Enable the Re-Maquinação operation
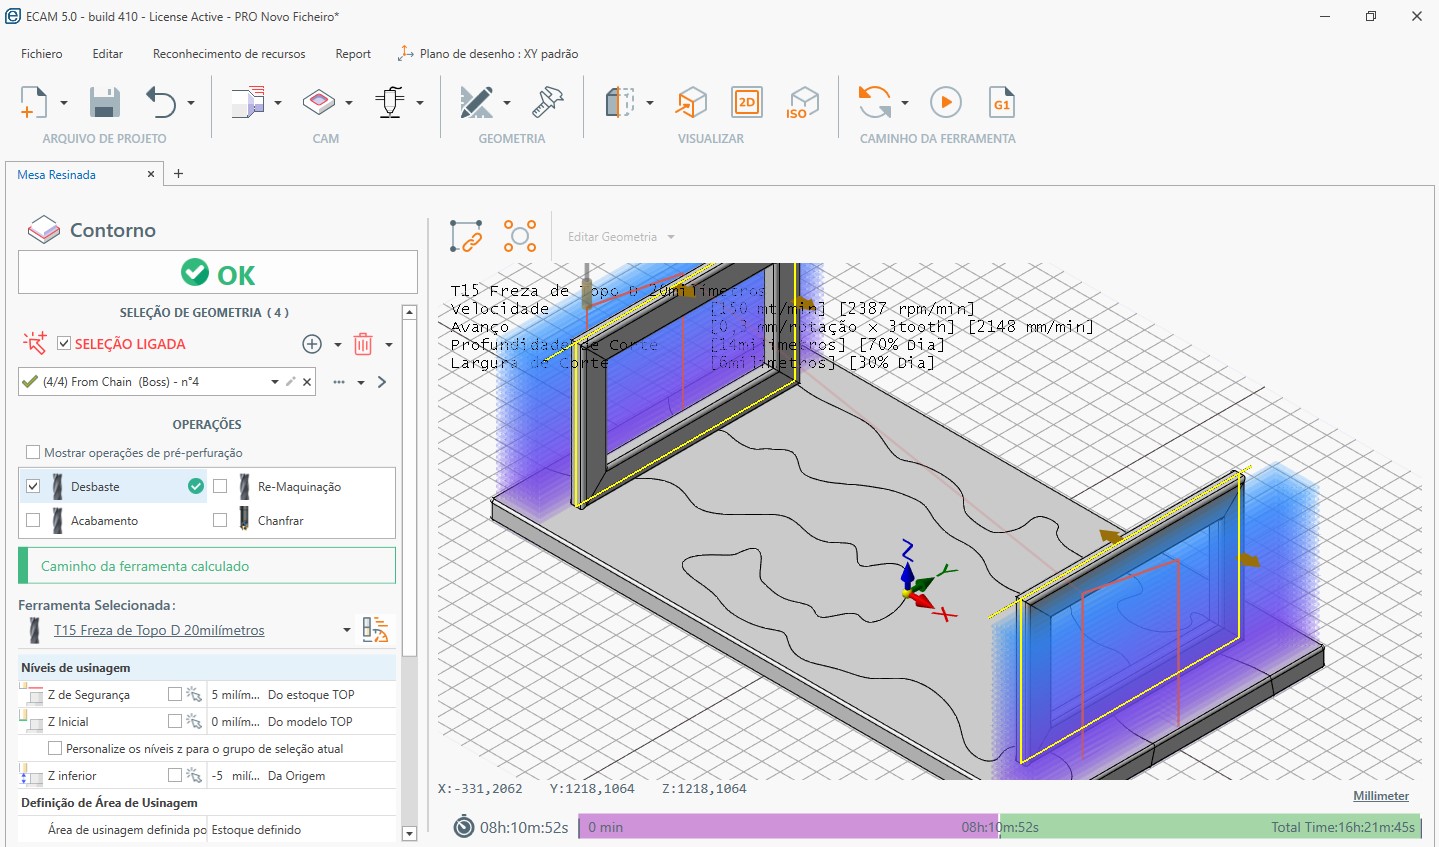The width and height of the screenshot is (1439, 847). pyautogui.click(x=220, y=486)
